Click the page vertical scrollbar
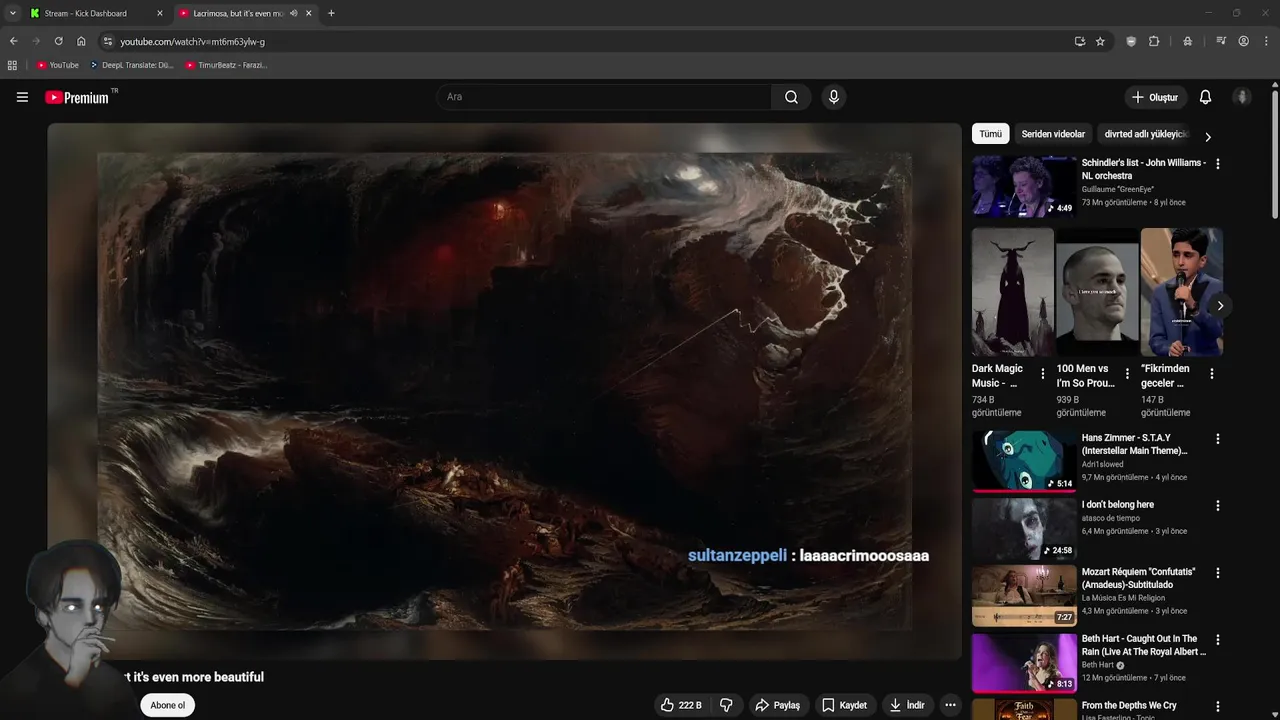The width and height of the screenshot is (1280, 720). pyautogui.click(x=1275, y=155)
